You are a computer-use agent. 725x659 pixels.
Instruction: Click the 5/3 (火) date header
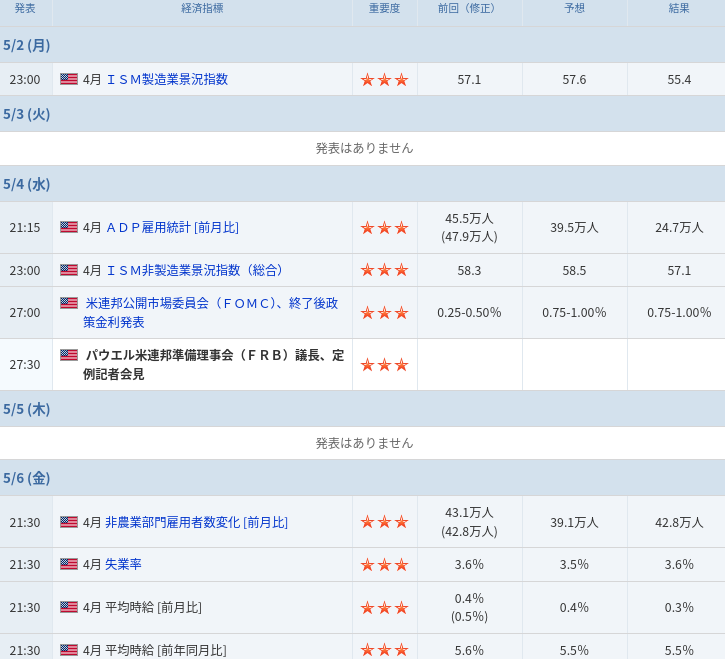26,114
